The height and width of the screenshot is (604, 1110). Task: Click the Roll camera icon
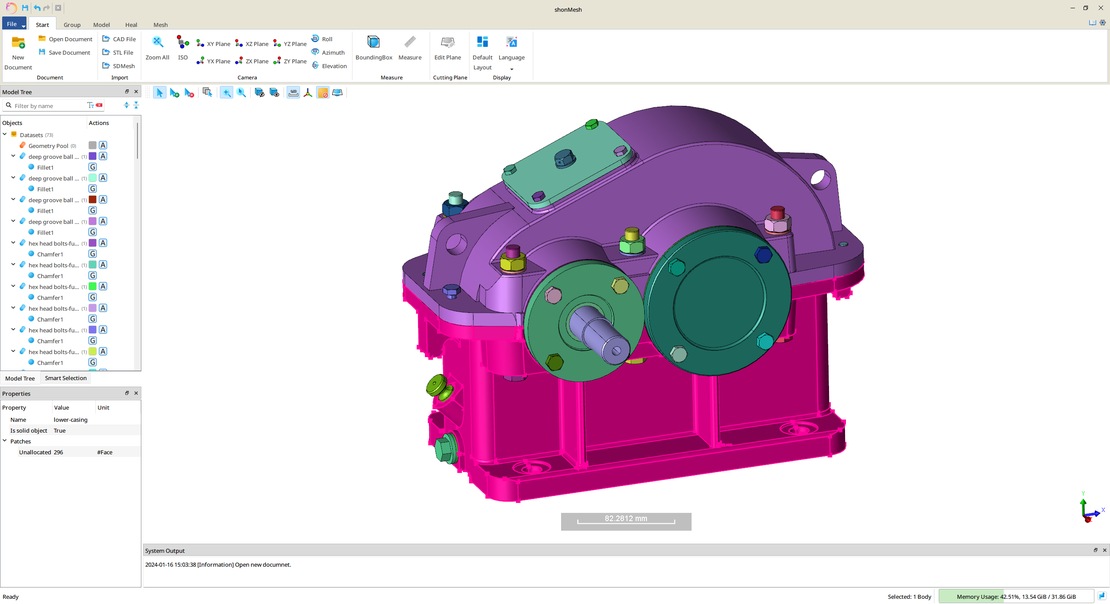[x=316, y=39]
